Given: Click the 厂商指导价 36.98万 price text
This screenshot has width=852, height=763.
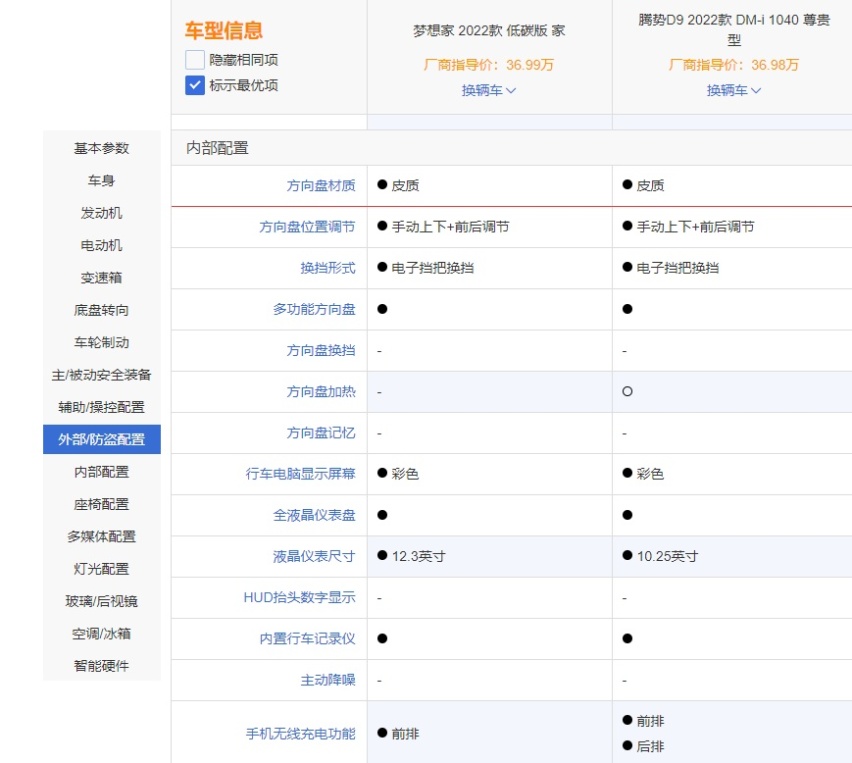Looking at the screenshot, I should click(x=734, y=65).
